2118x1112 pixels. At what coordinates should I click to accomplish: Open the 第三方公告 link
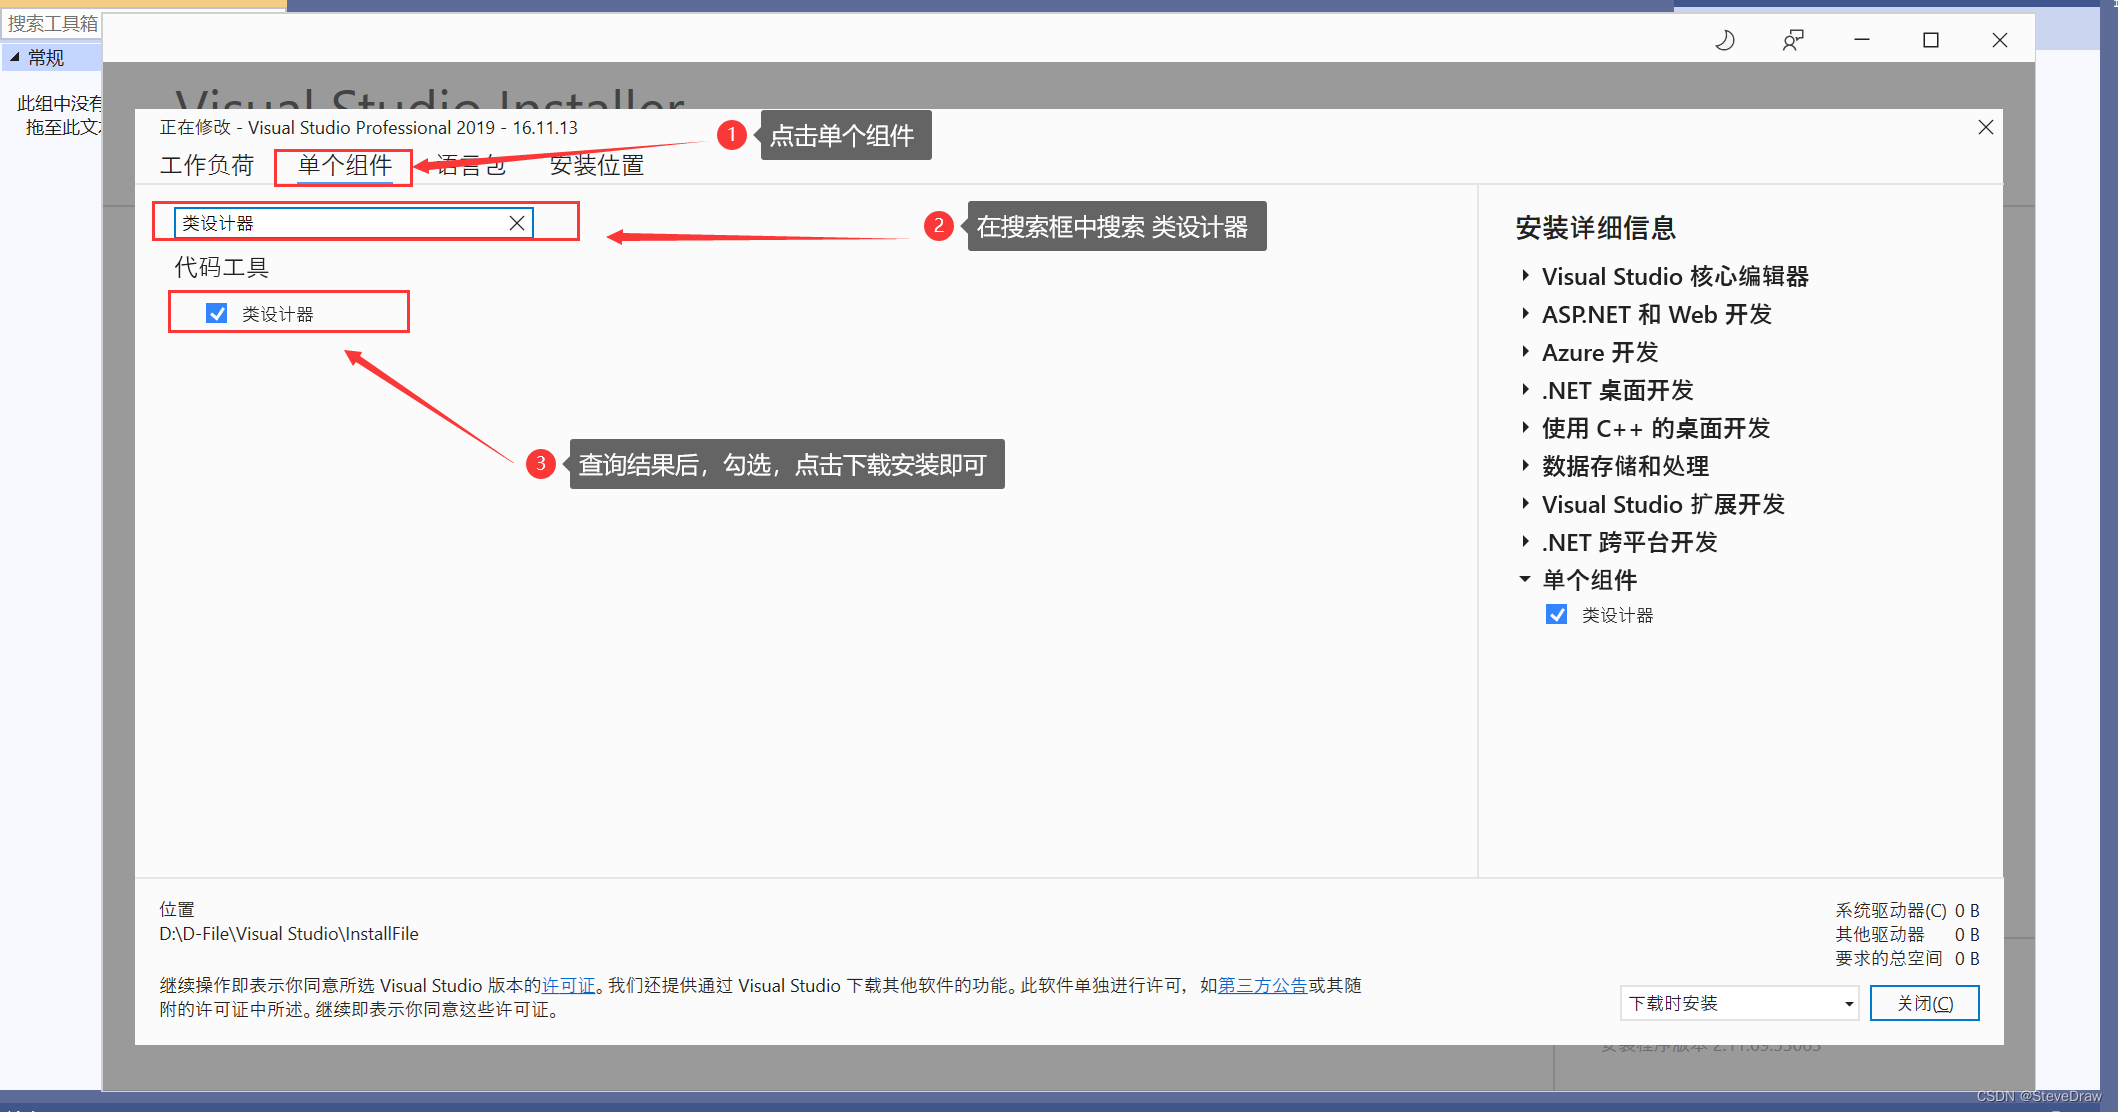pyautogui.click(x=1263, y=985)
